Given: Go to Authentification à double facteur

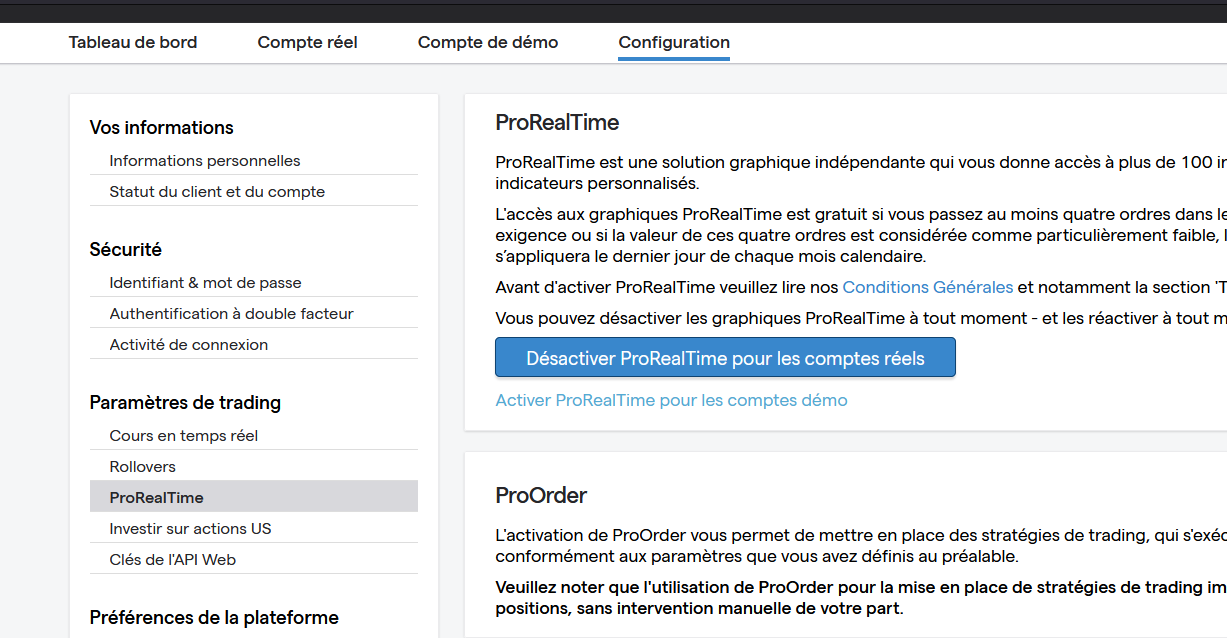Looking at the screenshot, I should tap(231, 314).
